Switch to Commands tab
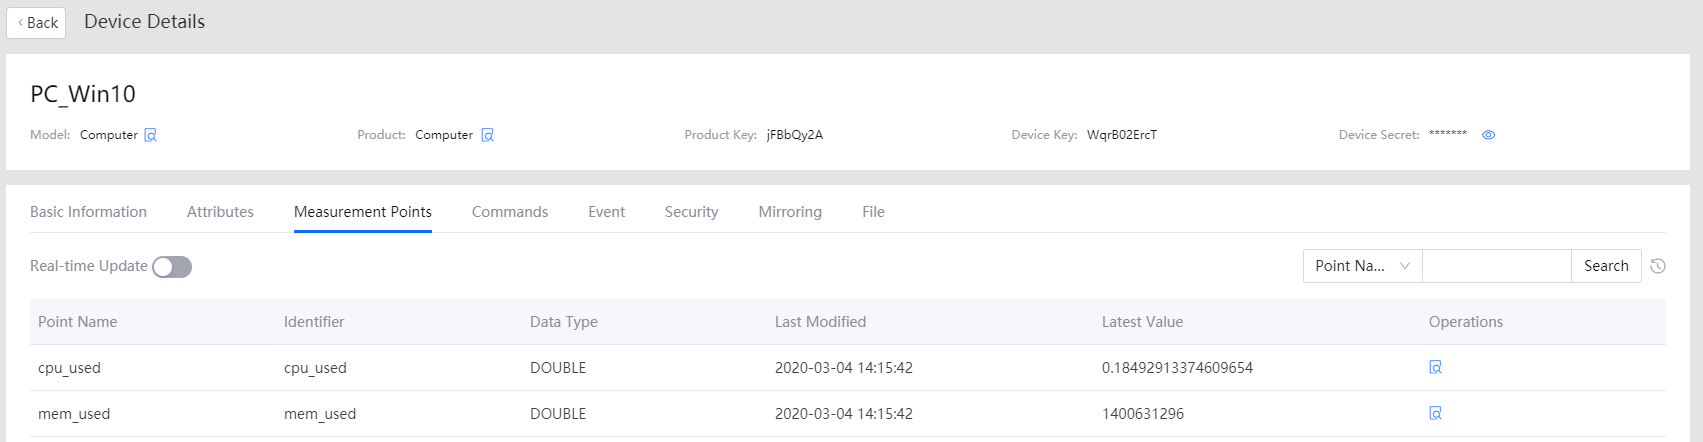The width and height of the screenshot is (1703, 442). [x=510, y=212]
